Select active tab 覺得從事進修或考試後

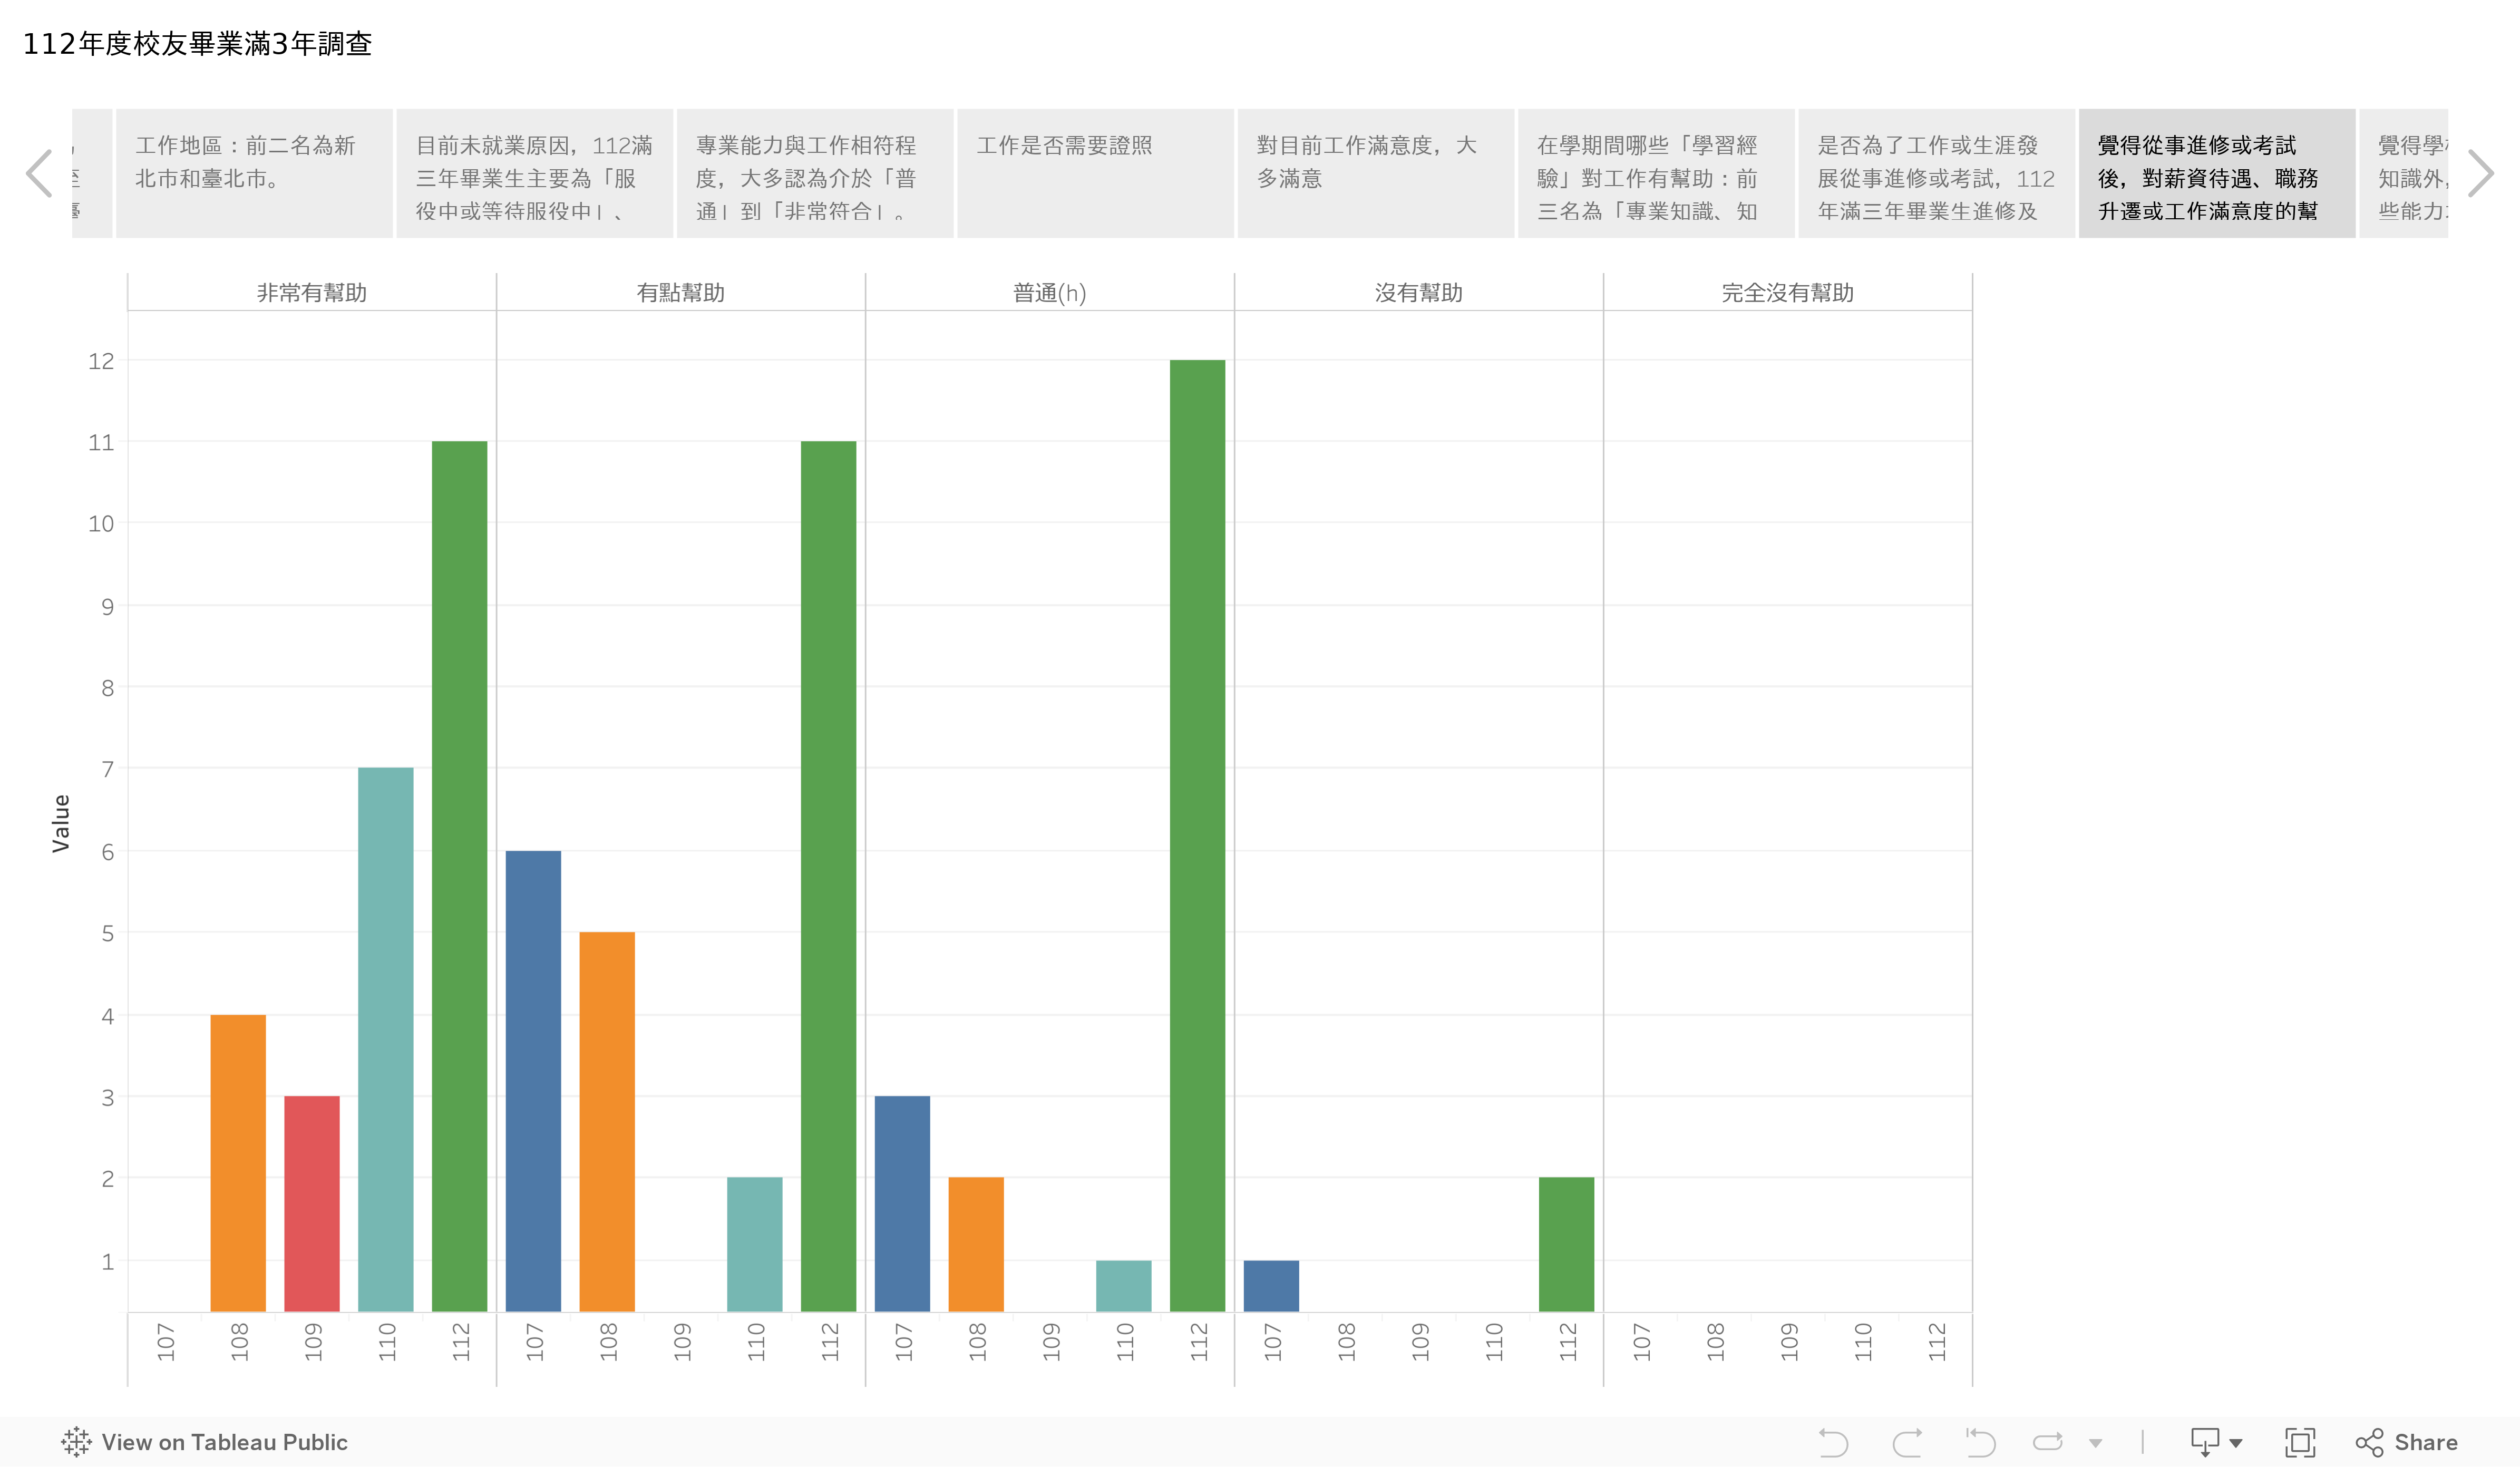(x=2217, y=173)
